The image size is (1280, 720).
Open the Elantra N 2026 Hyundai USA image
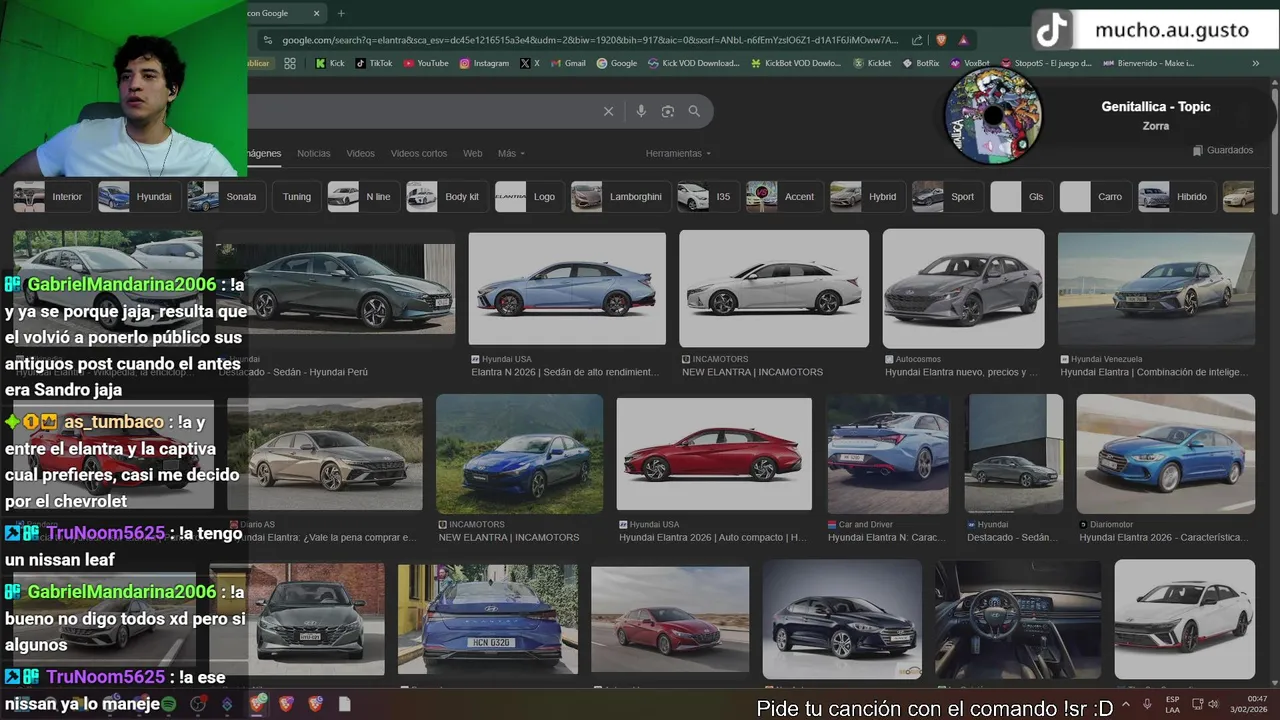click(x=567, y=289)
